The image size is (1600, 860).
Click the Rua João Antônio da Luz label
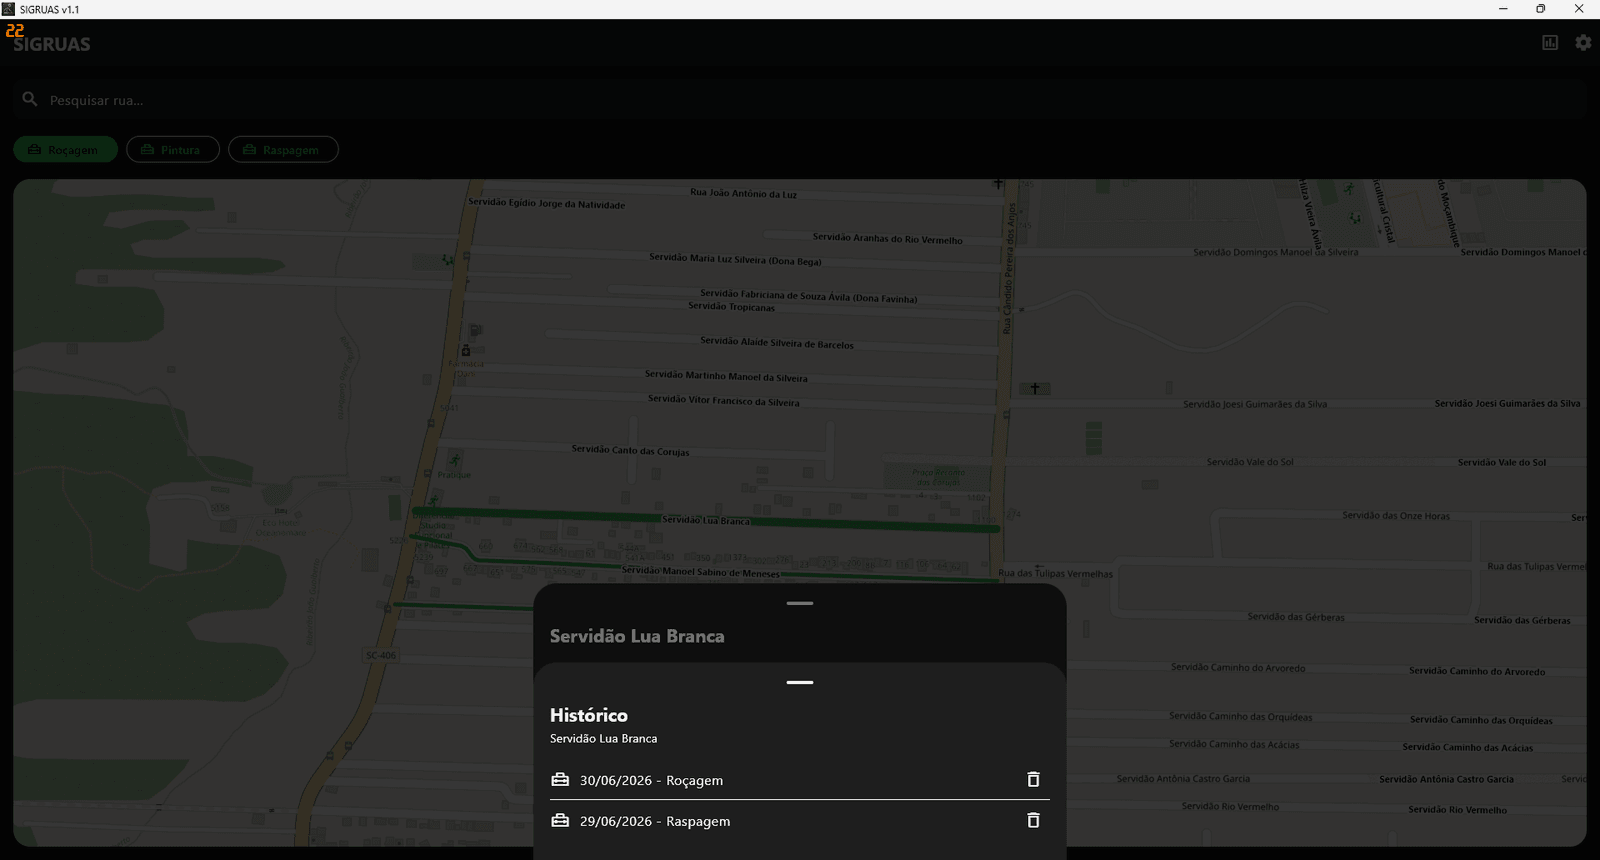point(743,194)
